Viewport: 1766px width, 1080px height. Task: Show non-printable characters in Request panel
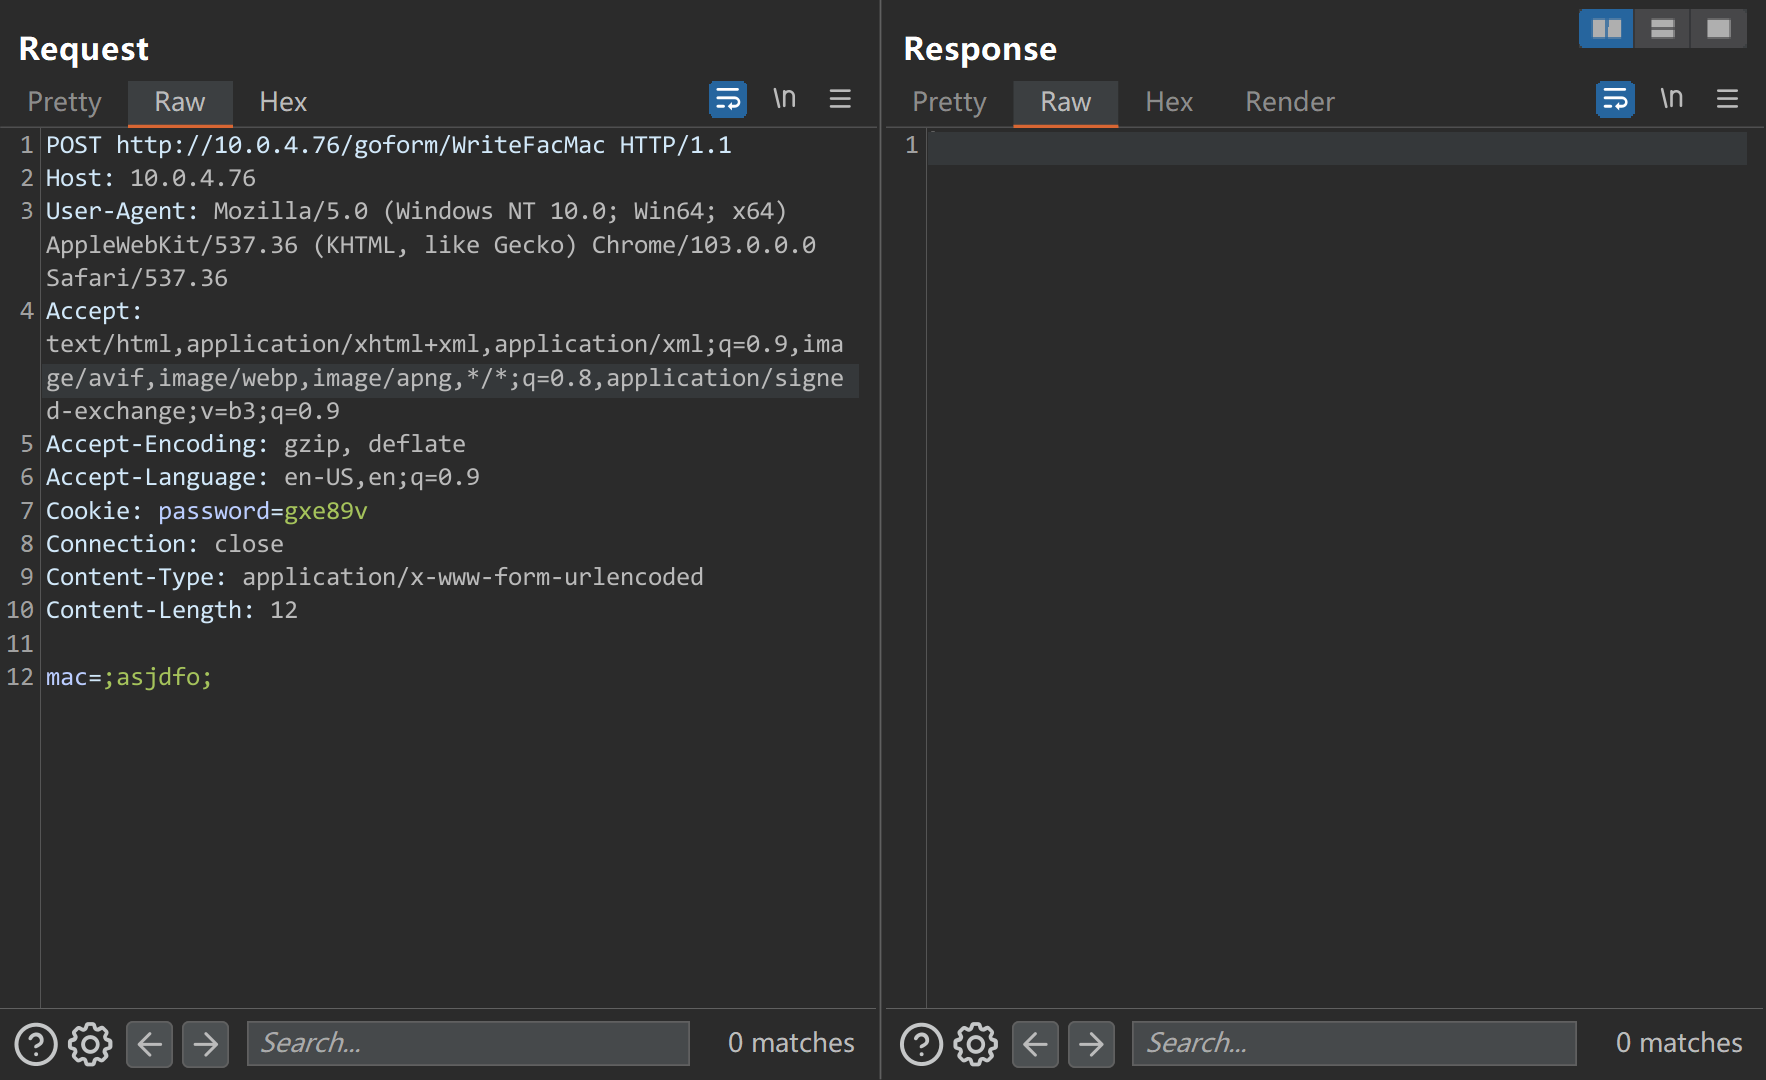[784, 99]
